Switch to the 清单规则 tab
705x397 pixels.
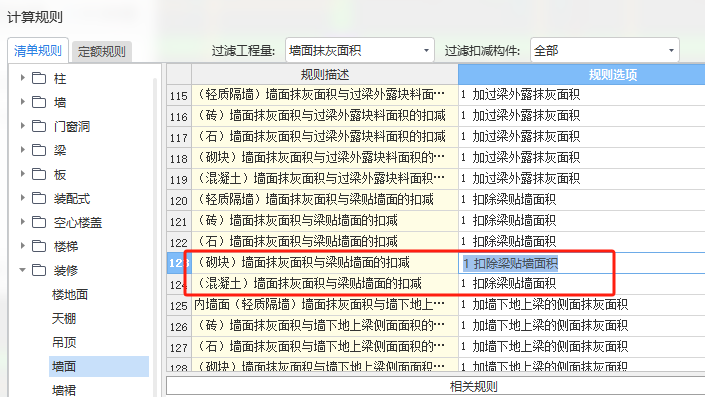click(38, 50)
